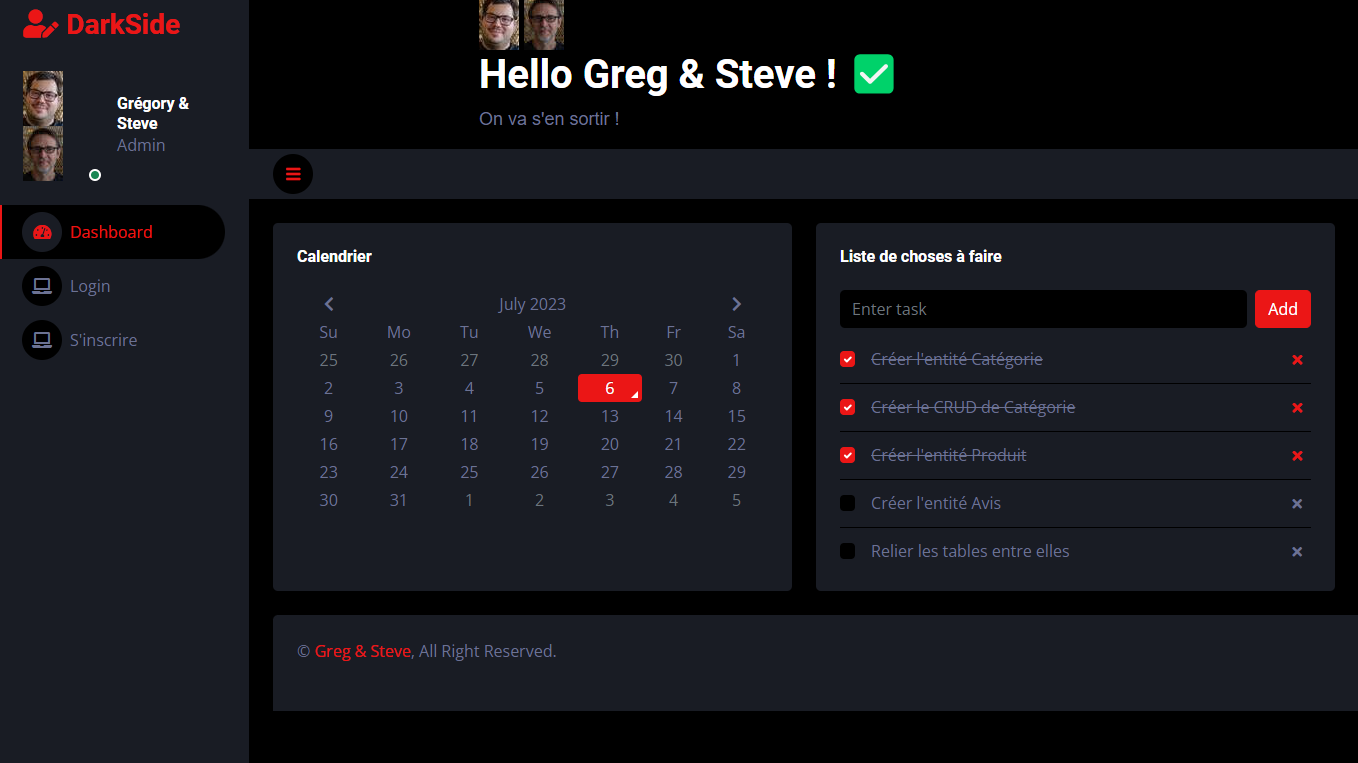Viewport: 1358px width, 763px height.
Task: Delete the 'Créer l'entité Catégorie' task
Action: tap(1297, 360)
